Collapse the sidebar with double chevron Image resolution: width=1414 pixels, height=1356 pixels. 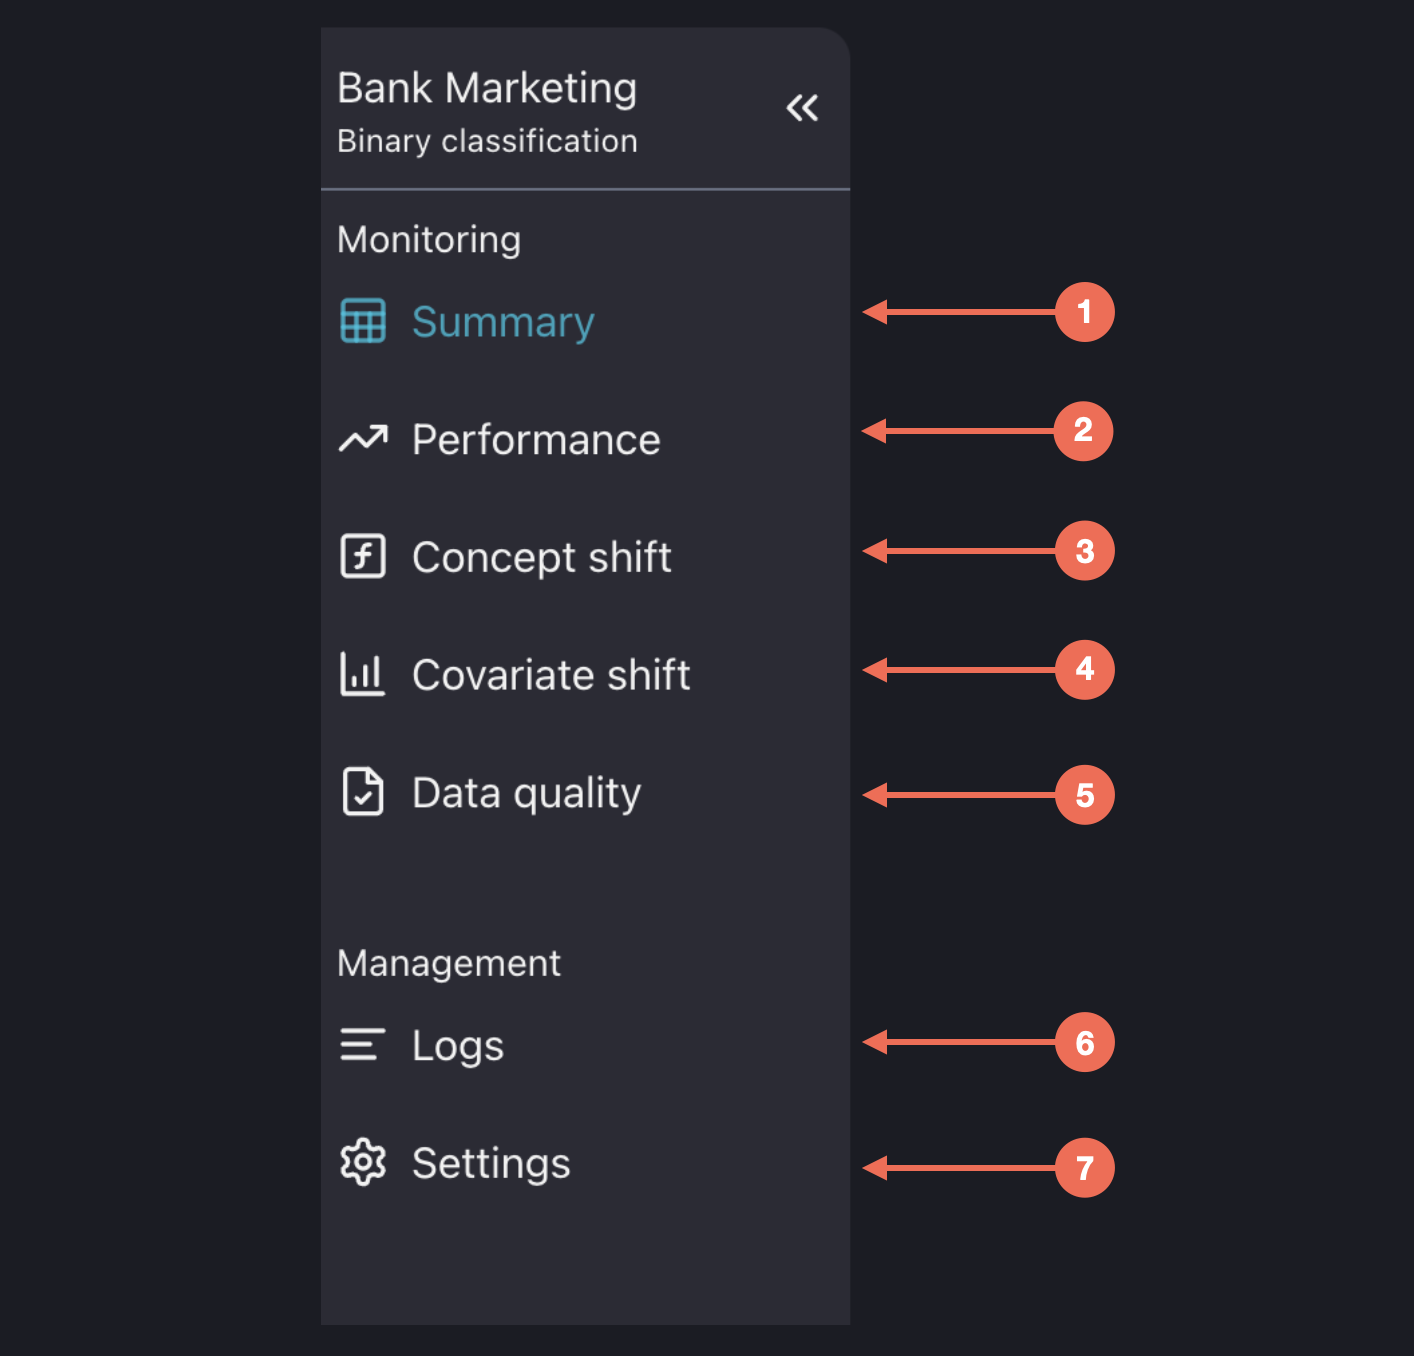[802, 108]
